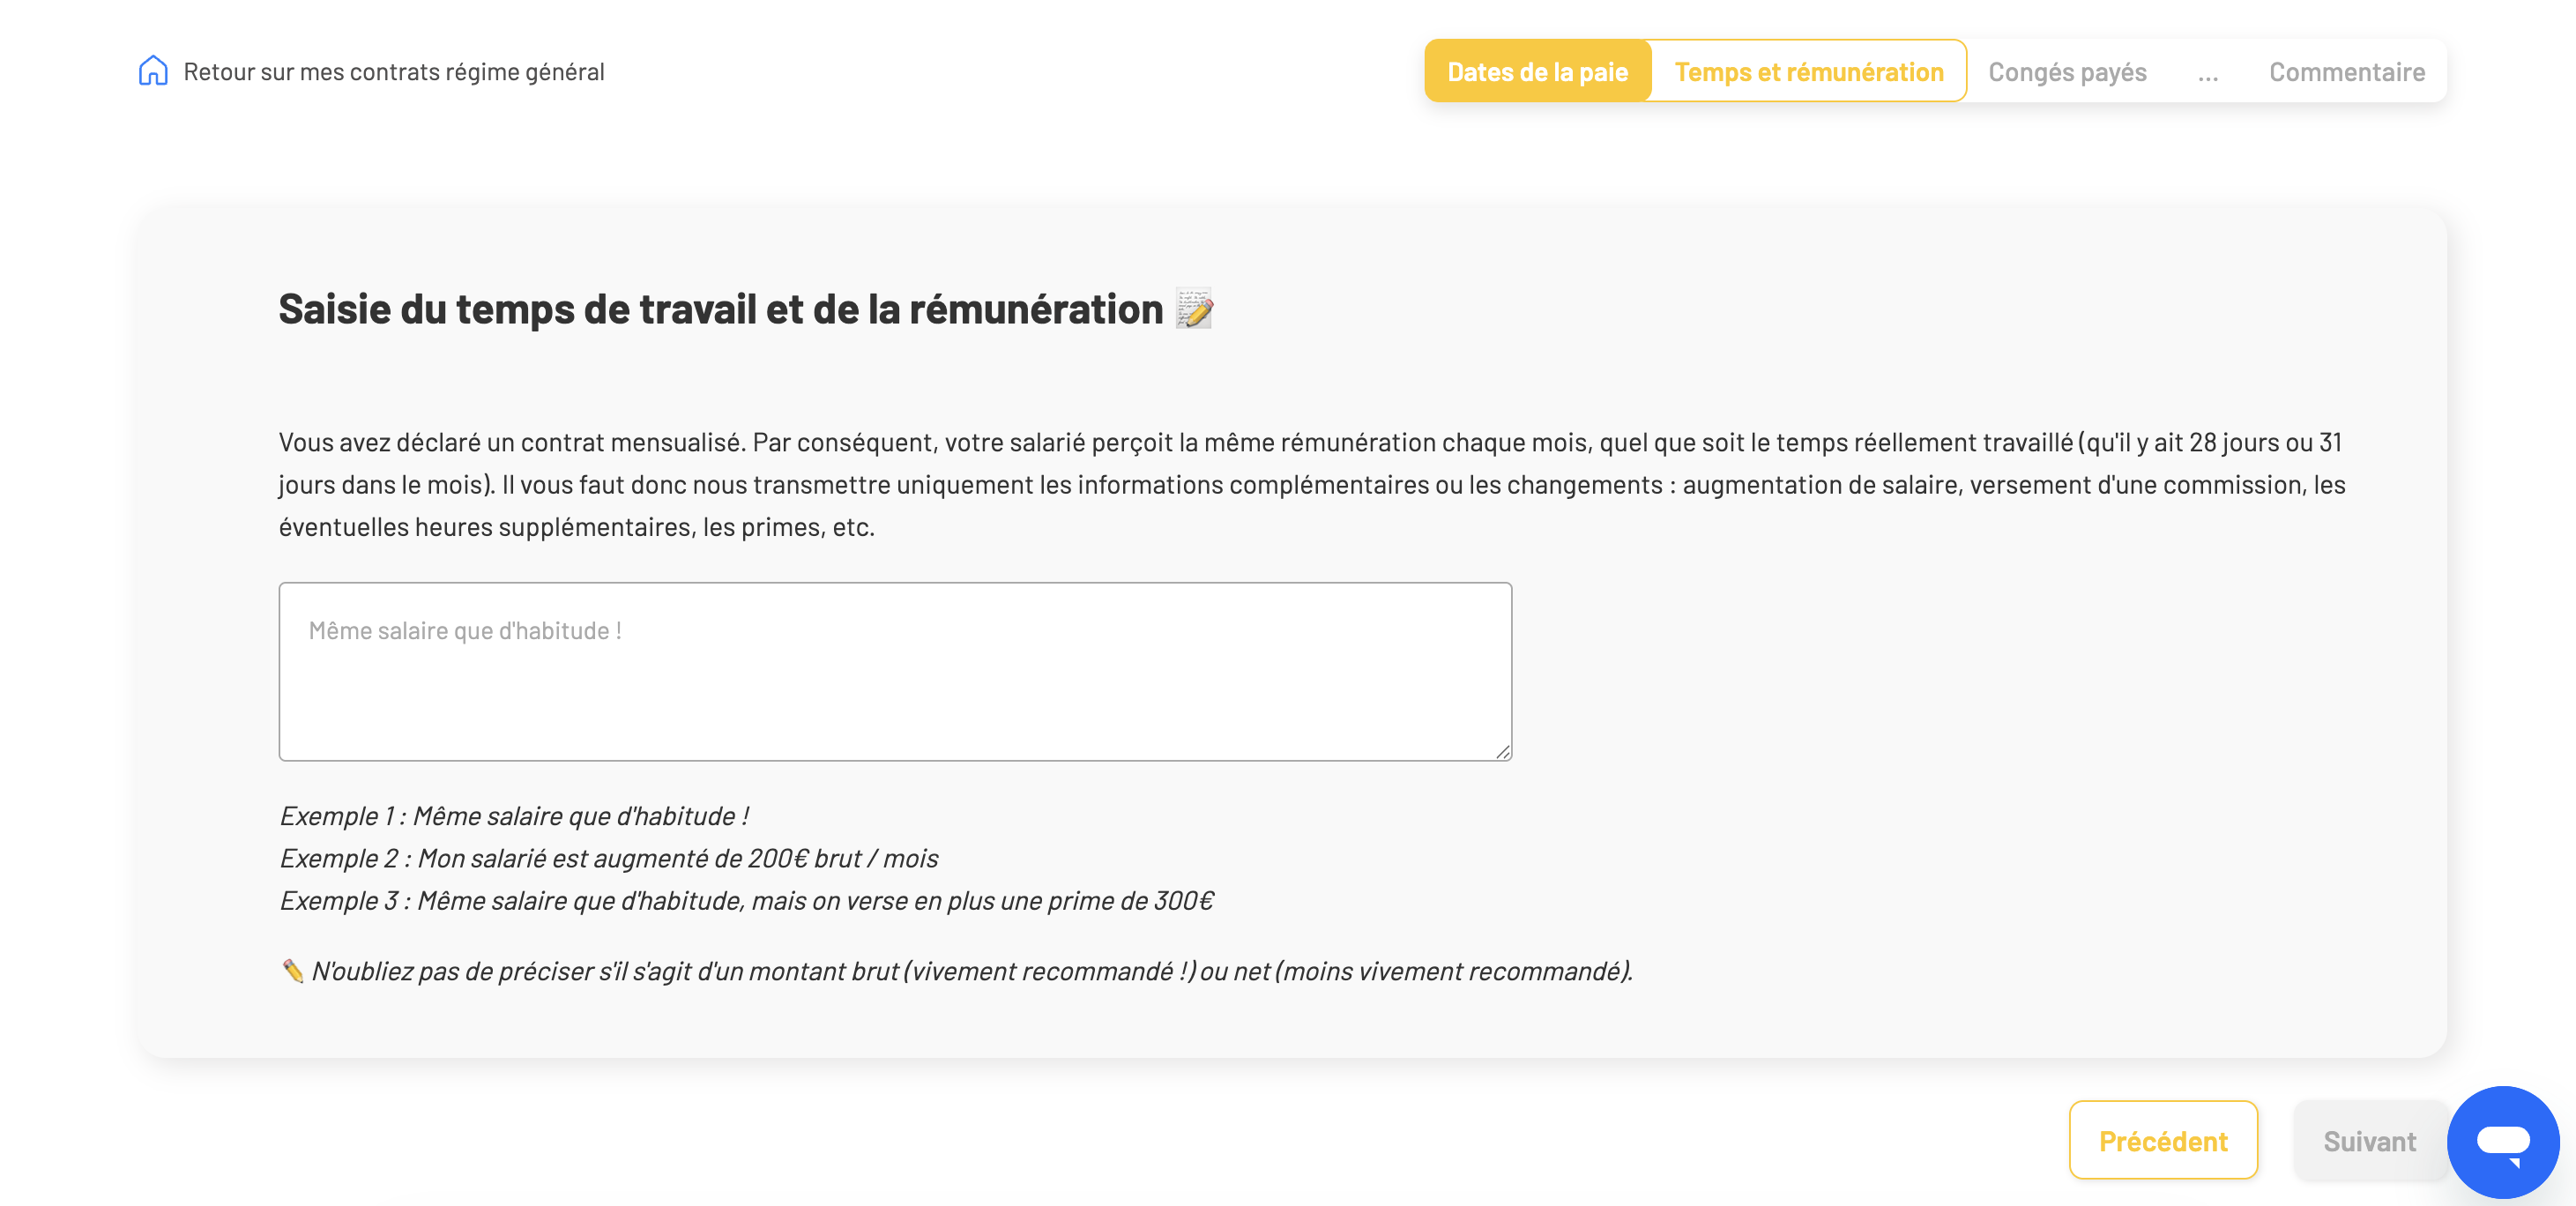Click the Saisie du temps de travail heading
The height and width of the screenshot is (1206, 2576).
(746, 309)
